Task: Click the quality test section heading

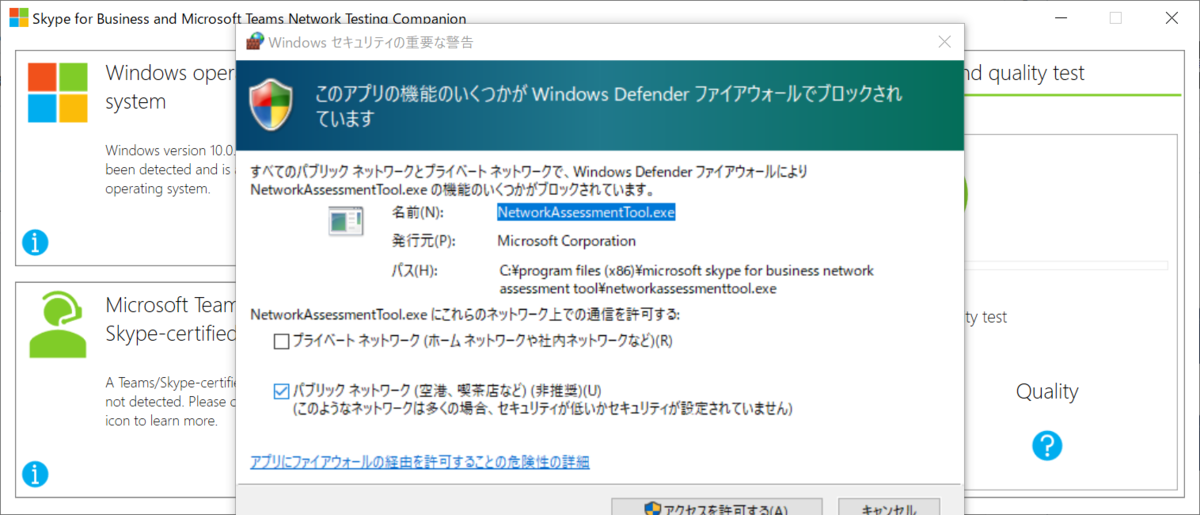Action: pyautogui.click(x=1025, y=73)
